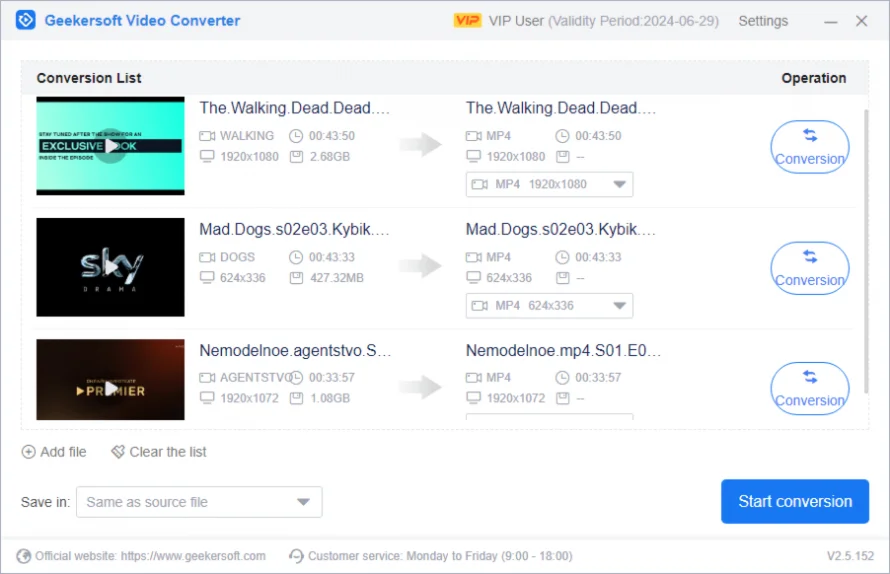
Task: Open the MP4 1920x1080 format dropdown
Action: click(549, 184)
